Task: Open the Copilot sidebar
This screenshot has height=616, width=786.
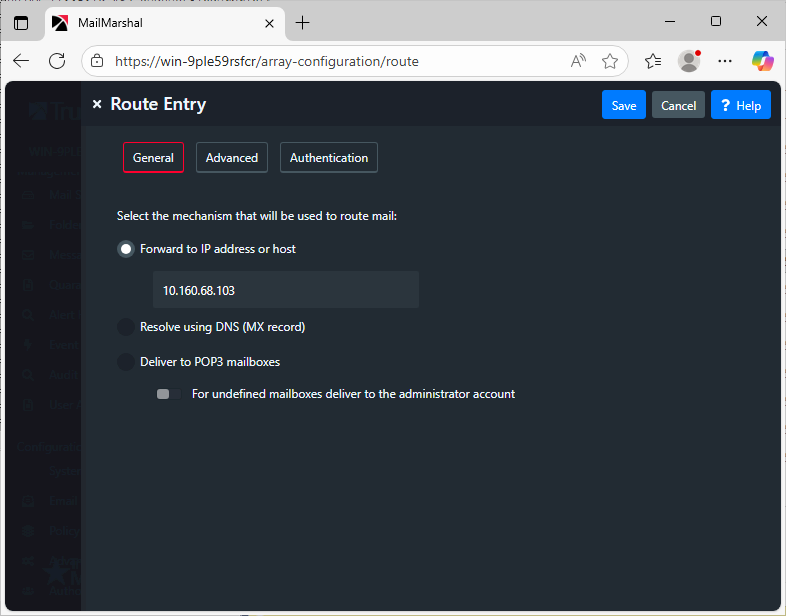Action: pyautogui.click(x=763, y=61)
